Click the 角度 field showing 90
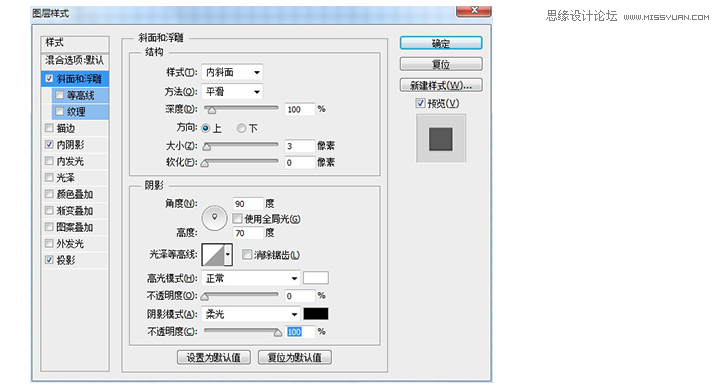Image resolution: width=720 pixels, height=388 pixels. pos(248,203)
